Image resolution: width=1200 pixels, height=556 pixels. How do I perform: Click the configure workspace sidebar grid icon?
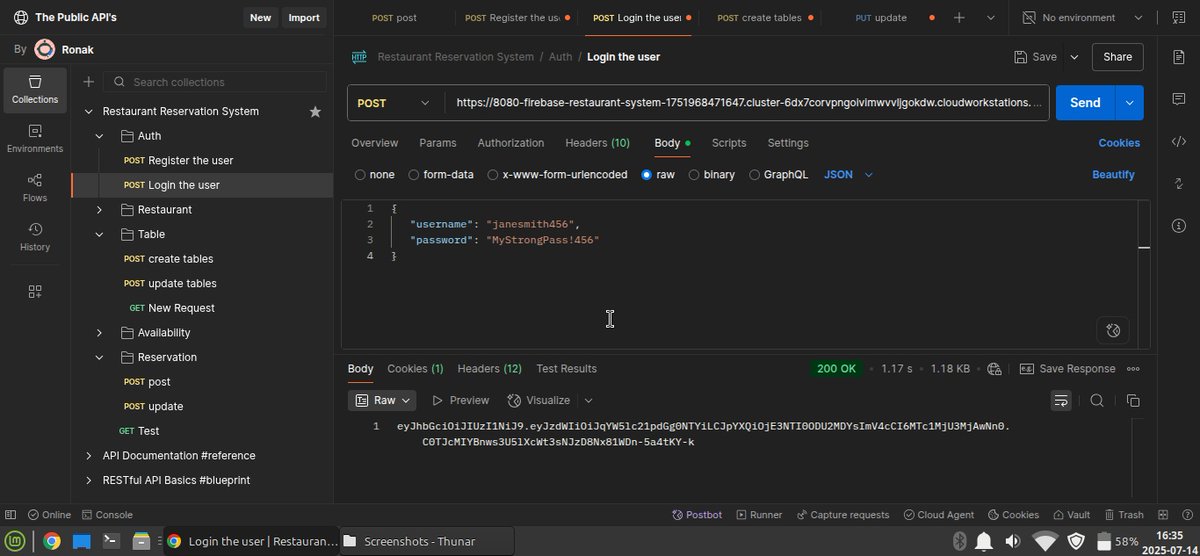[35, 291]
